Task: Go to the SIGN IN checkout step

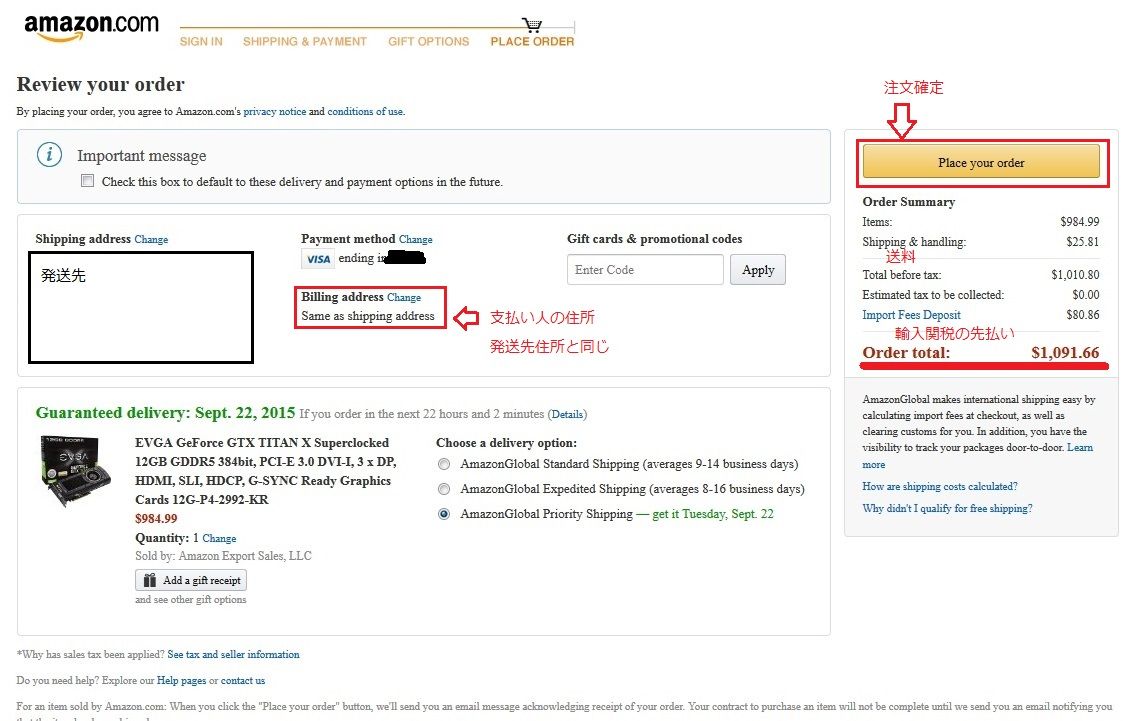Action: [201, 41]
